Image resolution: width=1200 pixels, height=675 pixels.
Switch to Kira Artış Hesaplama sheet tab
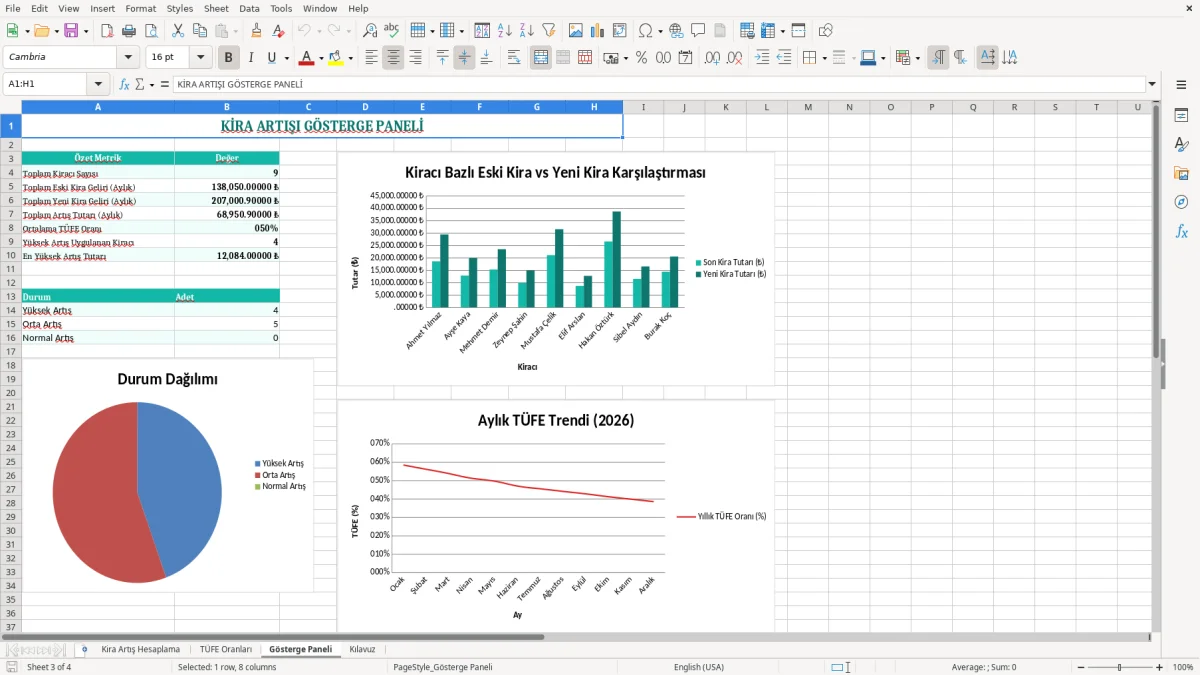140,649
